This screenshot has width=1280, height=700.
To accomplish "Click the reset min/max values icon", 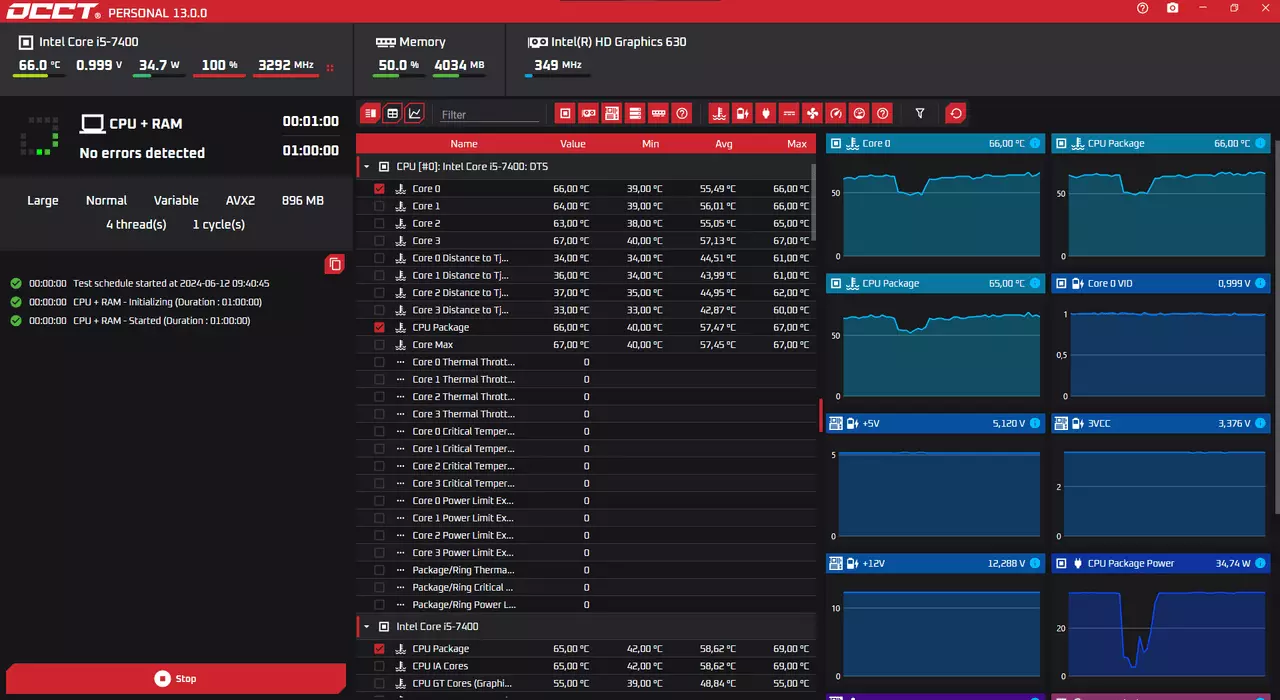I will pyautogui.click(x=956, y=114).
